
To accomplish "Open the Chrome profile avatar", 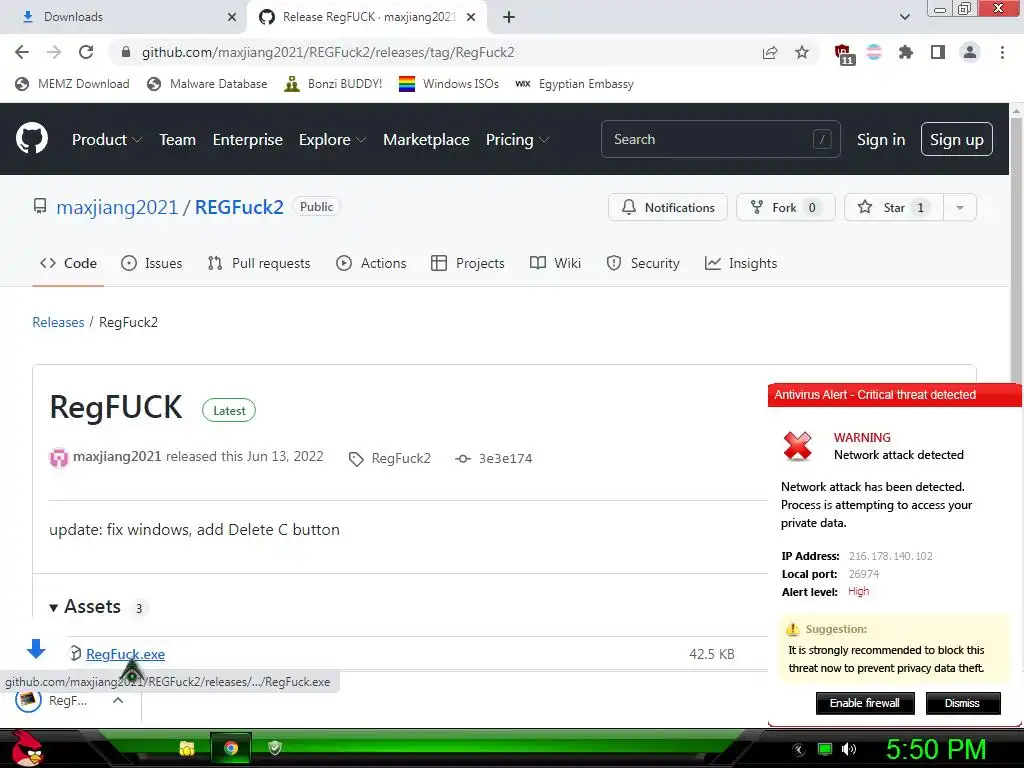I will pyautogui.click(x=970, y=52).
